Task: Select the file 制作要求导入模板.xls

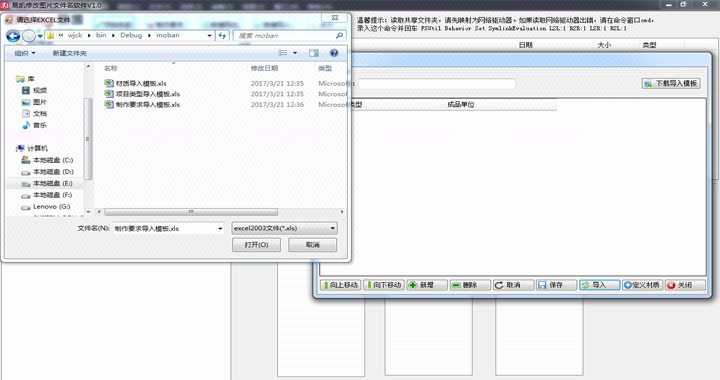Action: point(148,104)
